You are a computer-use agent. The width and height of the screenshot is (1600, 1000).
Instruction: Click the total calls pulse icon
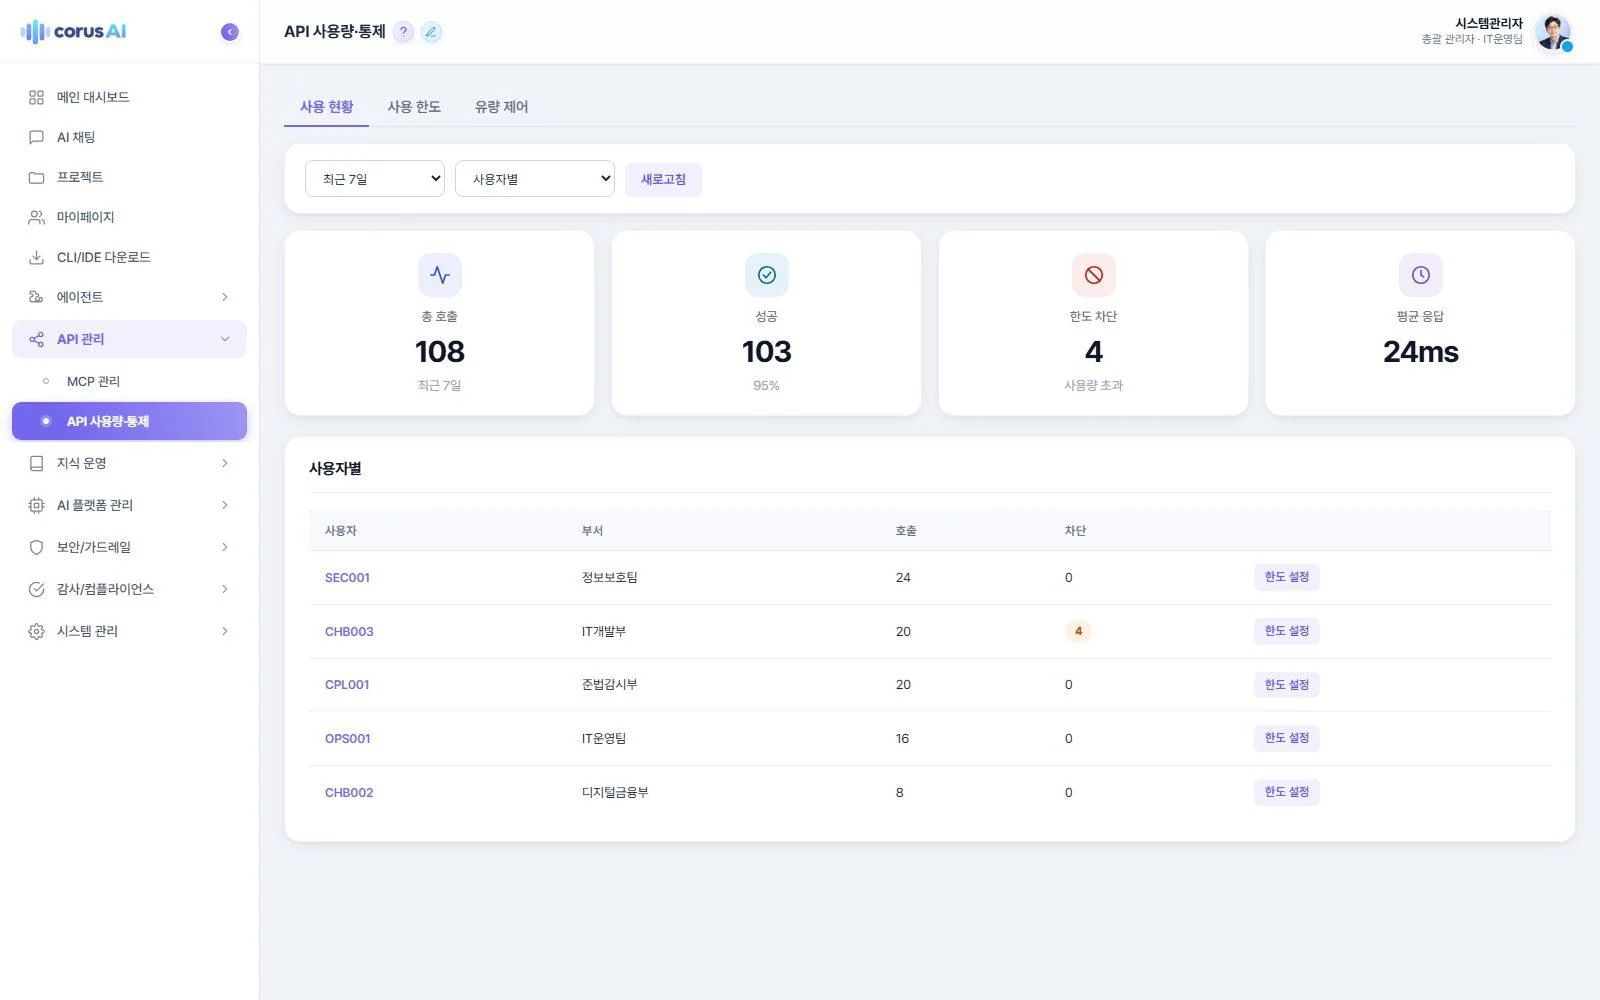pos(440,275)
